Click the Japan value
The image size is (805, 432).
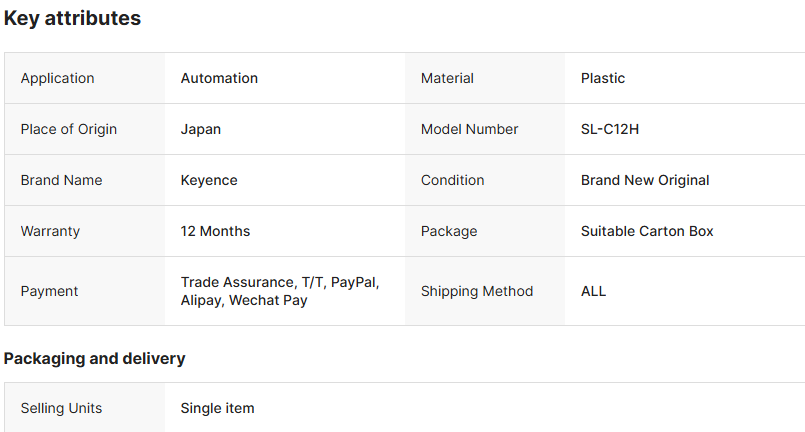point(201,129)
